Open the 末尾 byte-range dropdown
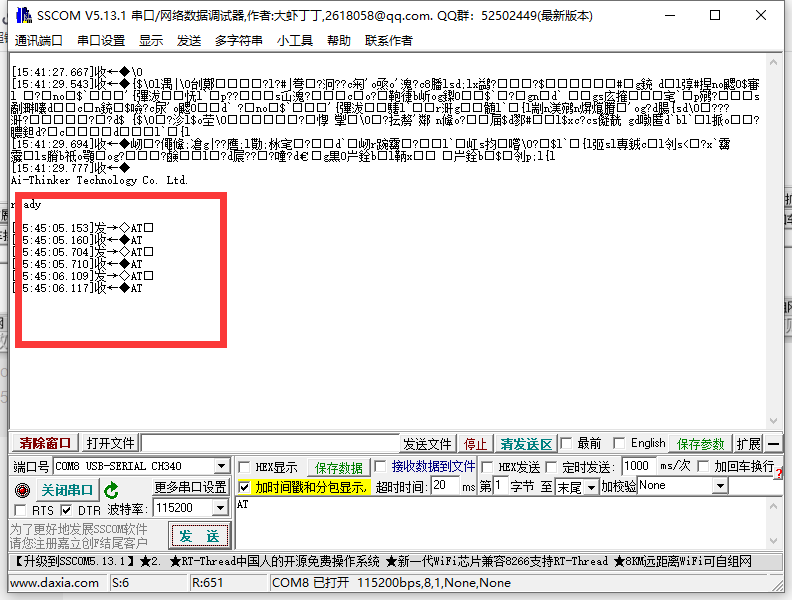 tap(590, 487)
